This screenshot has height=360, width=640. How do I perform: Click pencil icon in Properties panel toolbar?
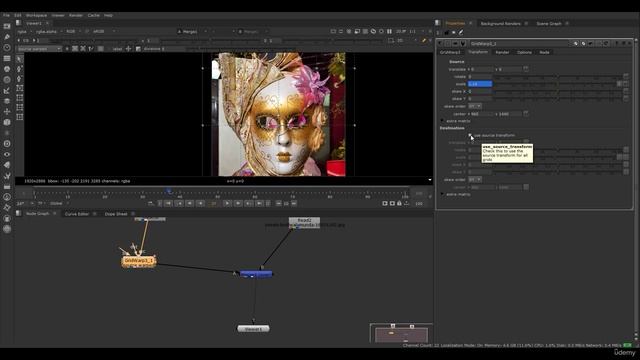(x=461, y=33)
